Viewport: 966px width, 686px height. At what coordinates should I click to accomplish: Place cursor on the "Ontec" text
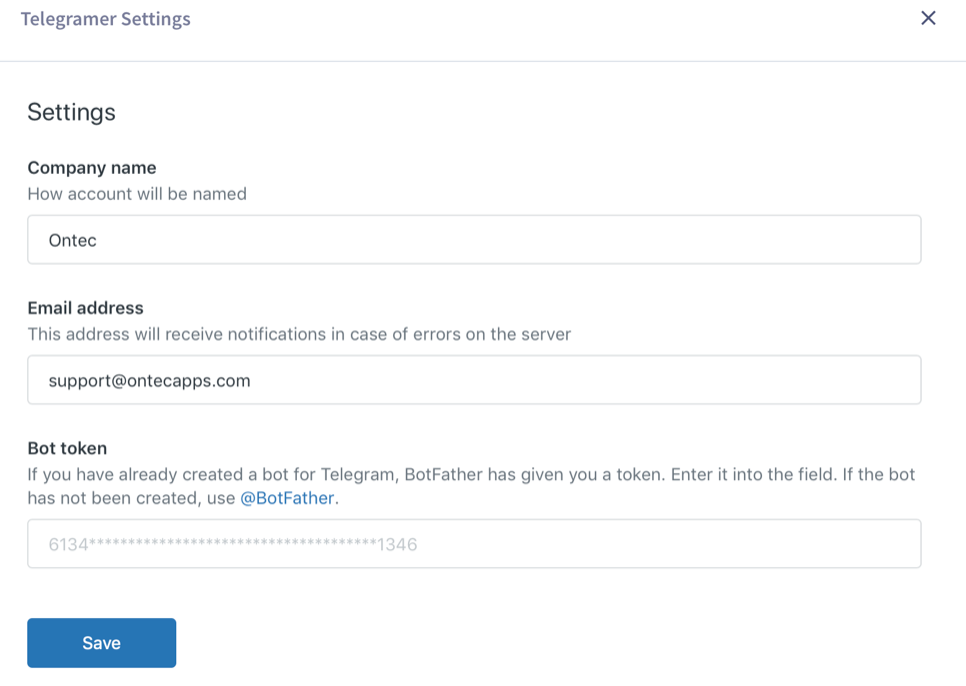click(x=73, y=240)
